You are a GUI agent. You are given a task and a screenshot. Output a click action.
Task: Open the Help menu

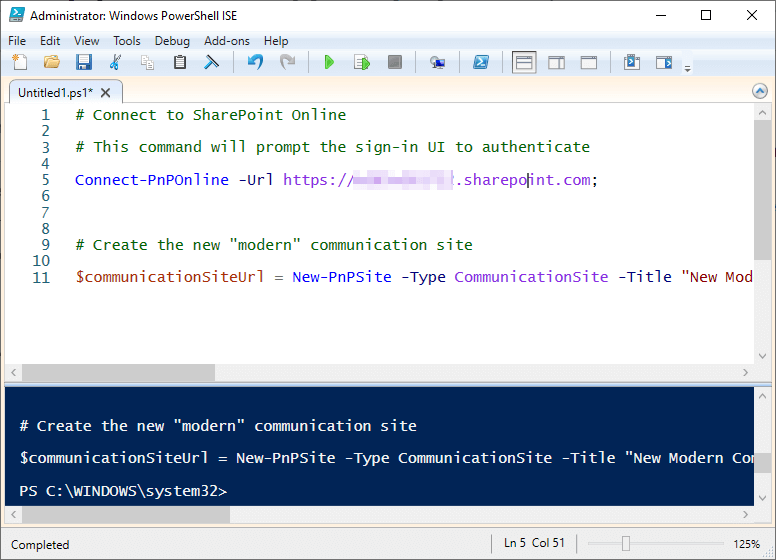click(276, 41)
